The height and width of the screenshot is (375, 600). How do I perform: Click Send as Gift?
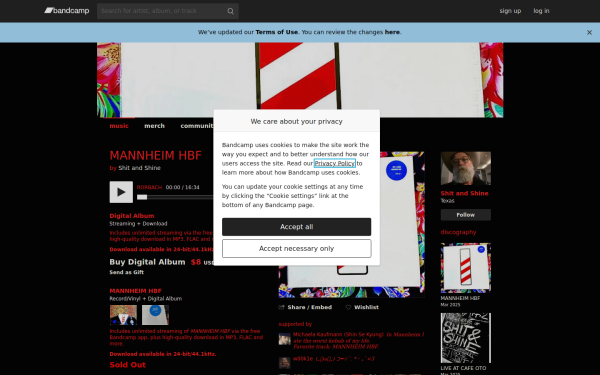tap(127, 272)
